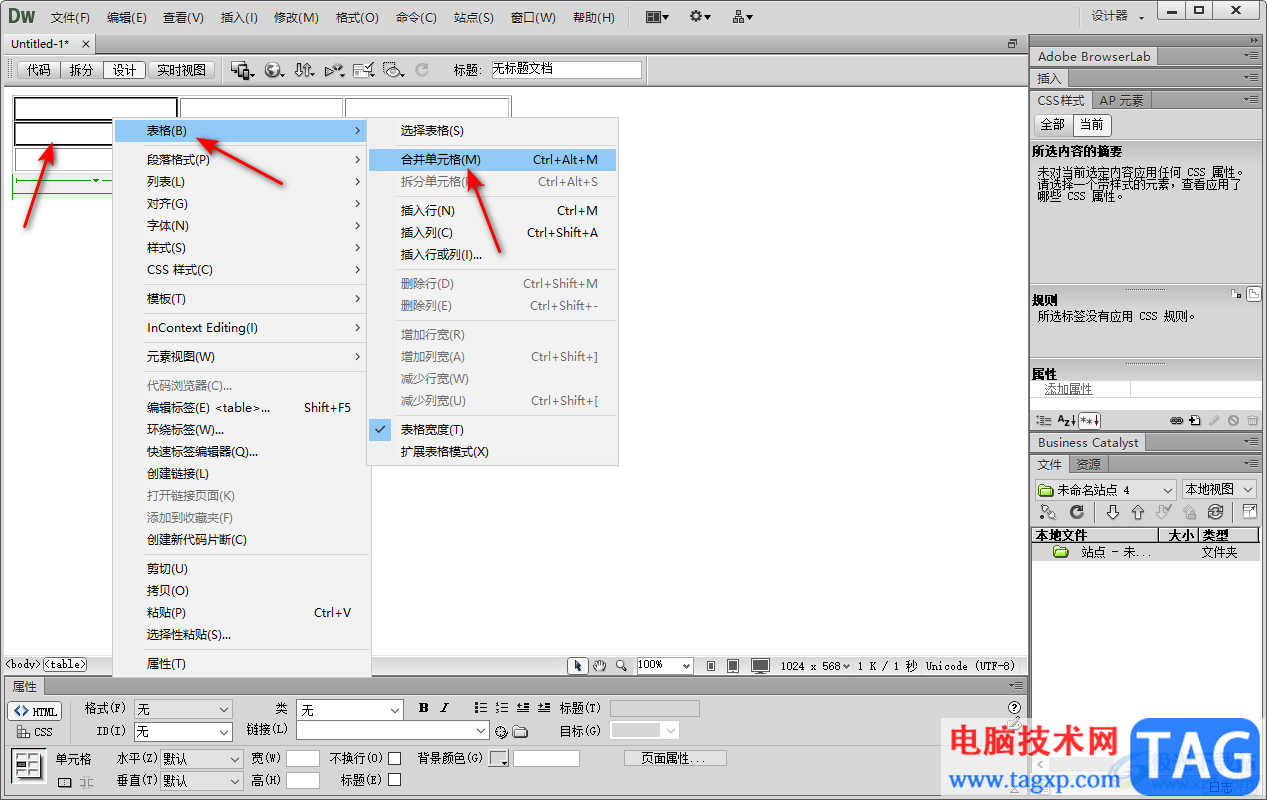Screen dimensions: 1267x800
Task: Click preview in browser globe icon
Action: [x=273, y=70]
